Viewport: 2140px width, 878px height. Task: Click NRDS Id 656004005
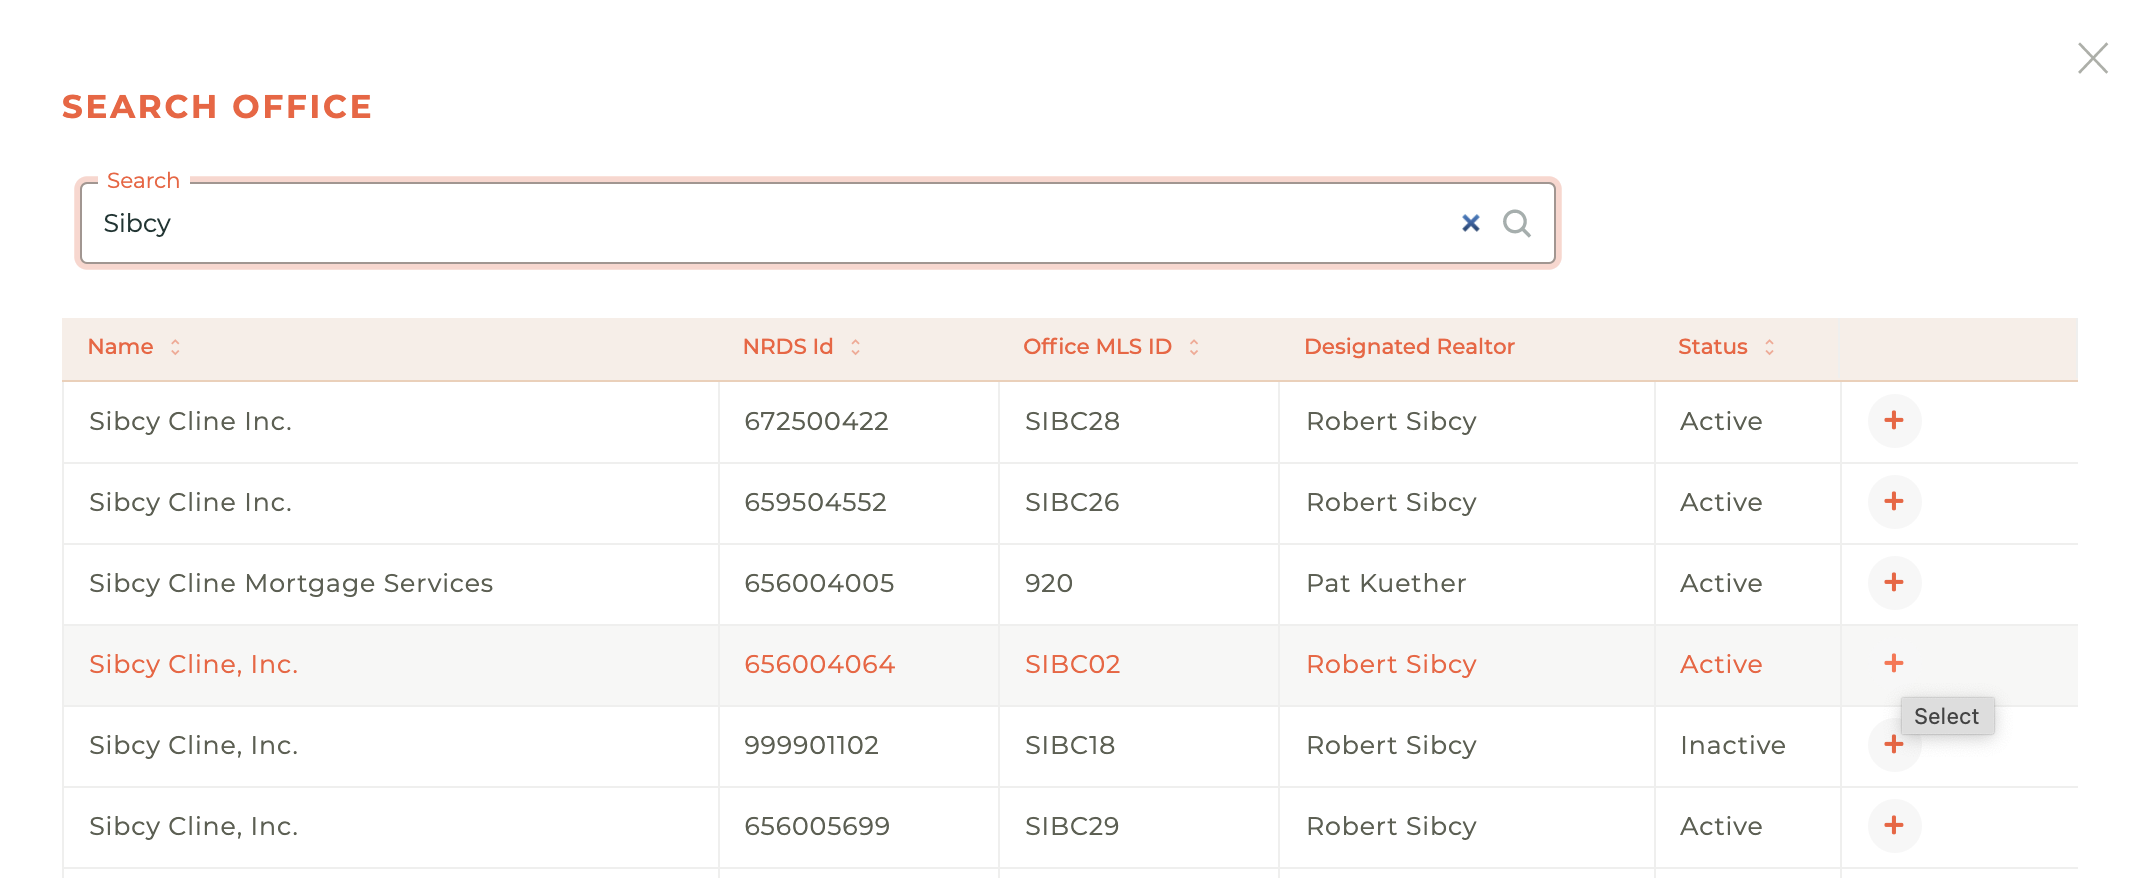(819, 583)
